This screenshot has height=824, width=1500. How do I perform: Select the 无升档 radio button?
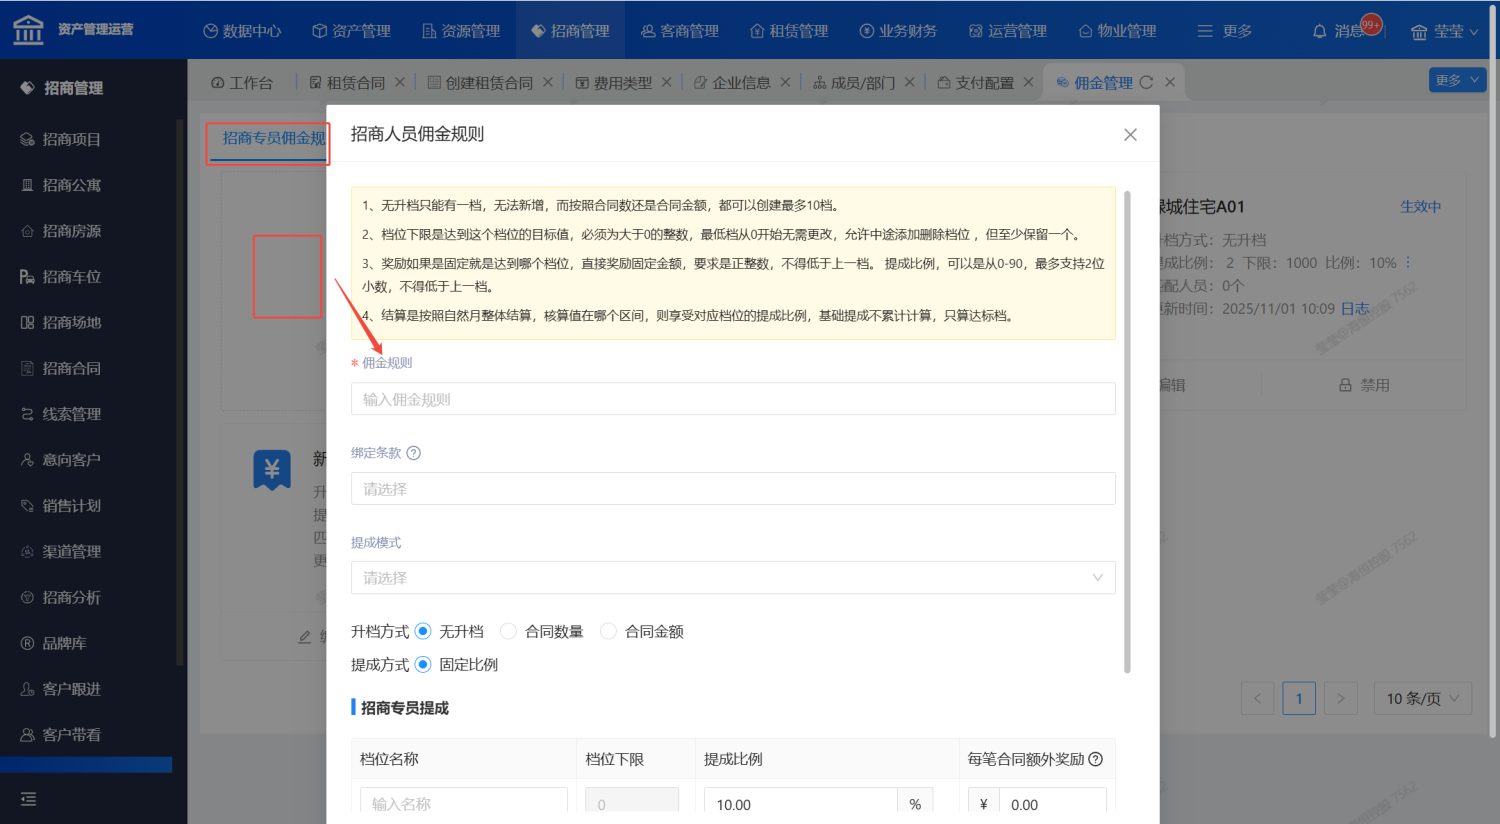(x=423, y=631)
